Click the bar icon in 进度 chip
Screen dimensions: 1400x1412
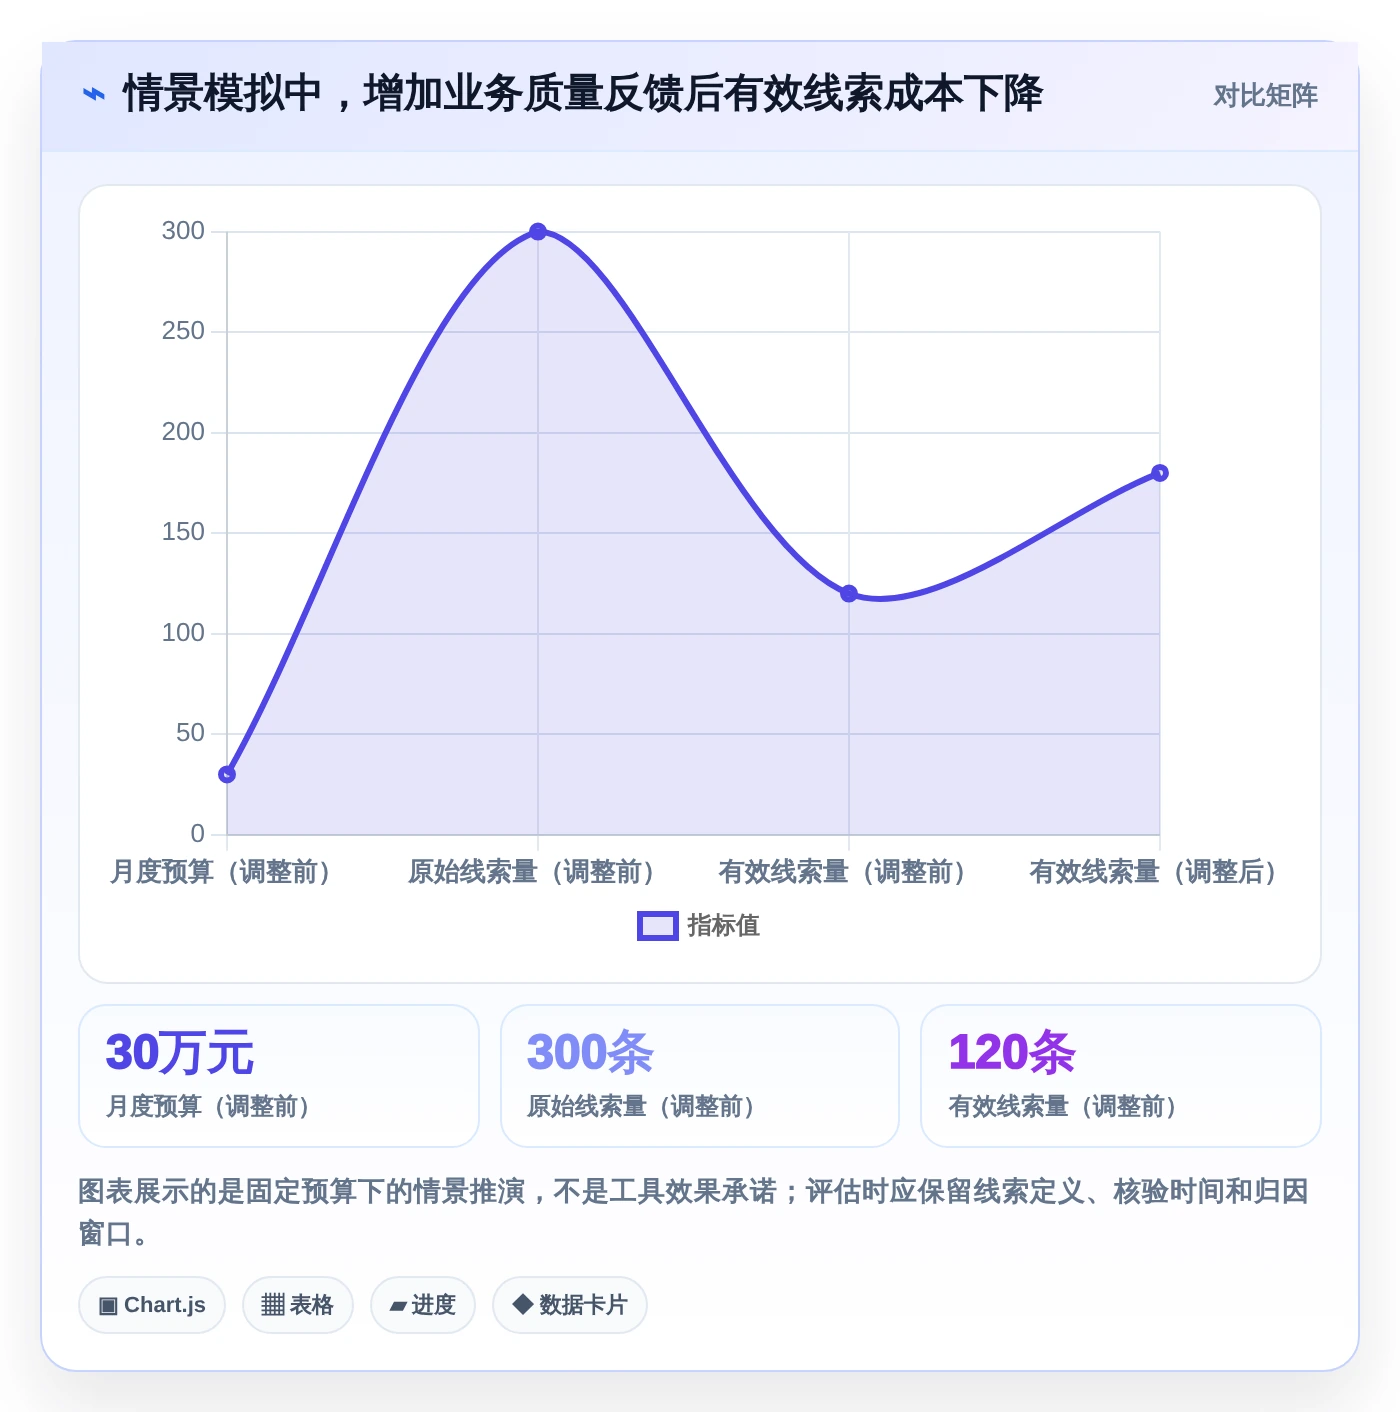coord(398,1306)
